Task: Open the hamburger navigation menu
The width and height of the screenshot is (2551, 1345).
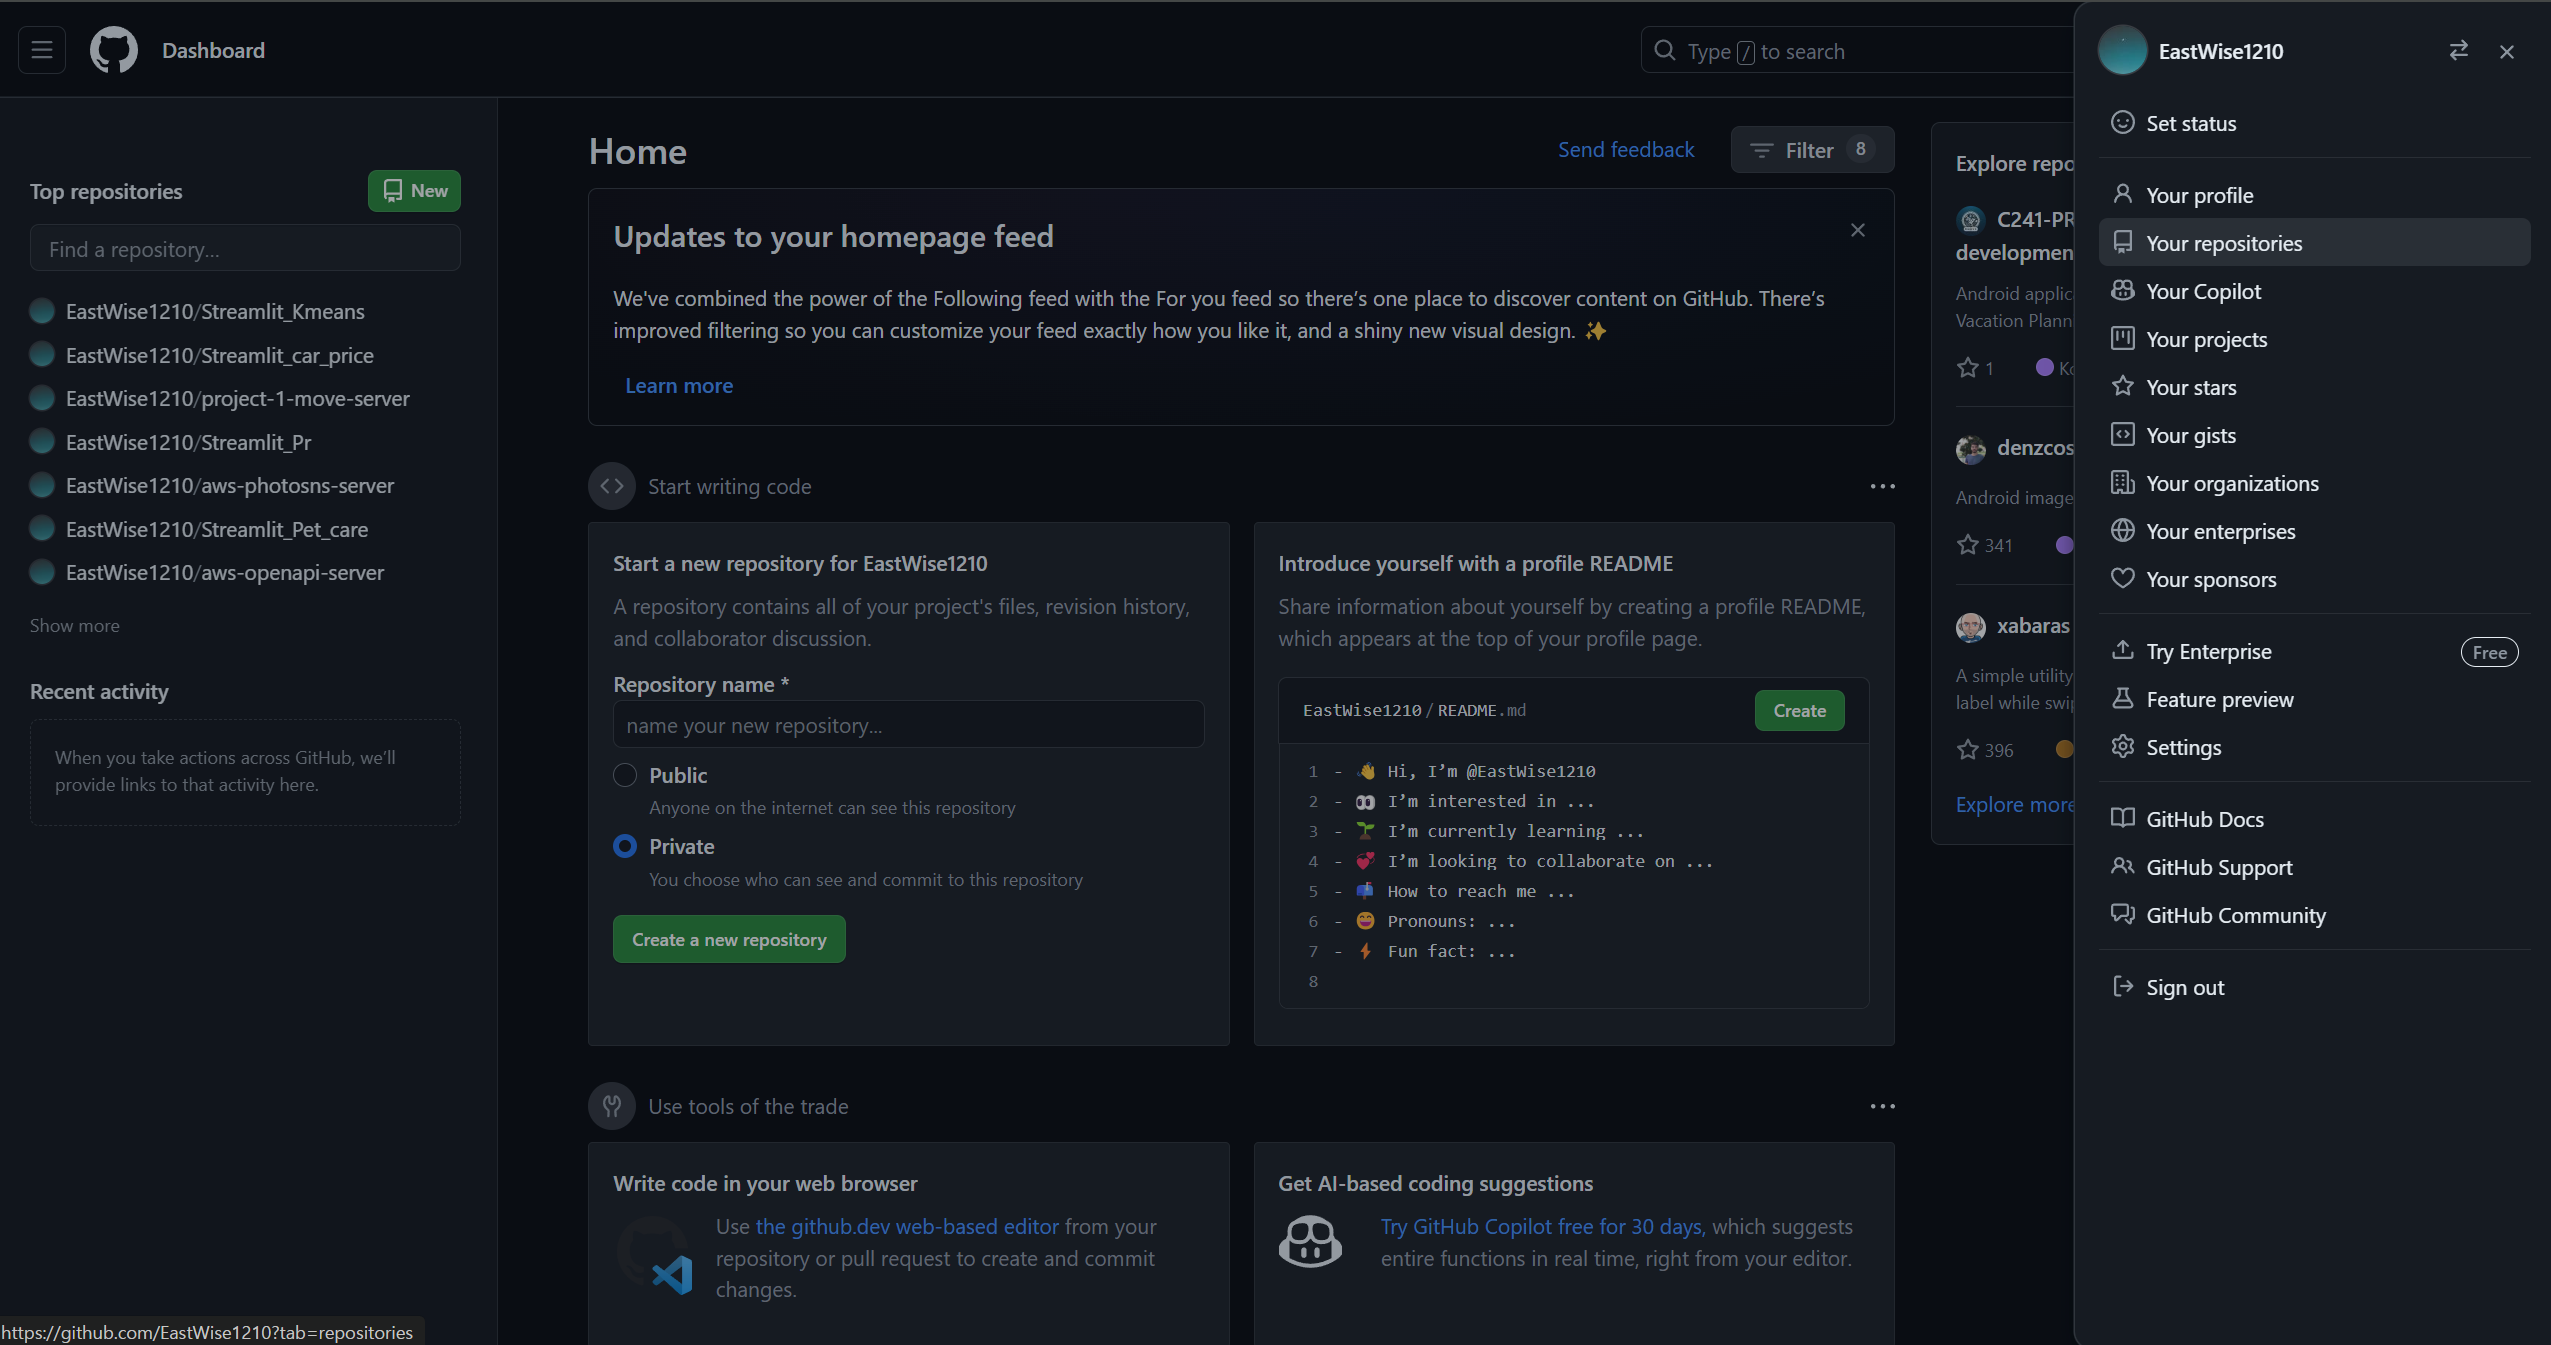Action: point(42,50)
